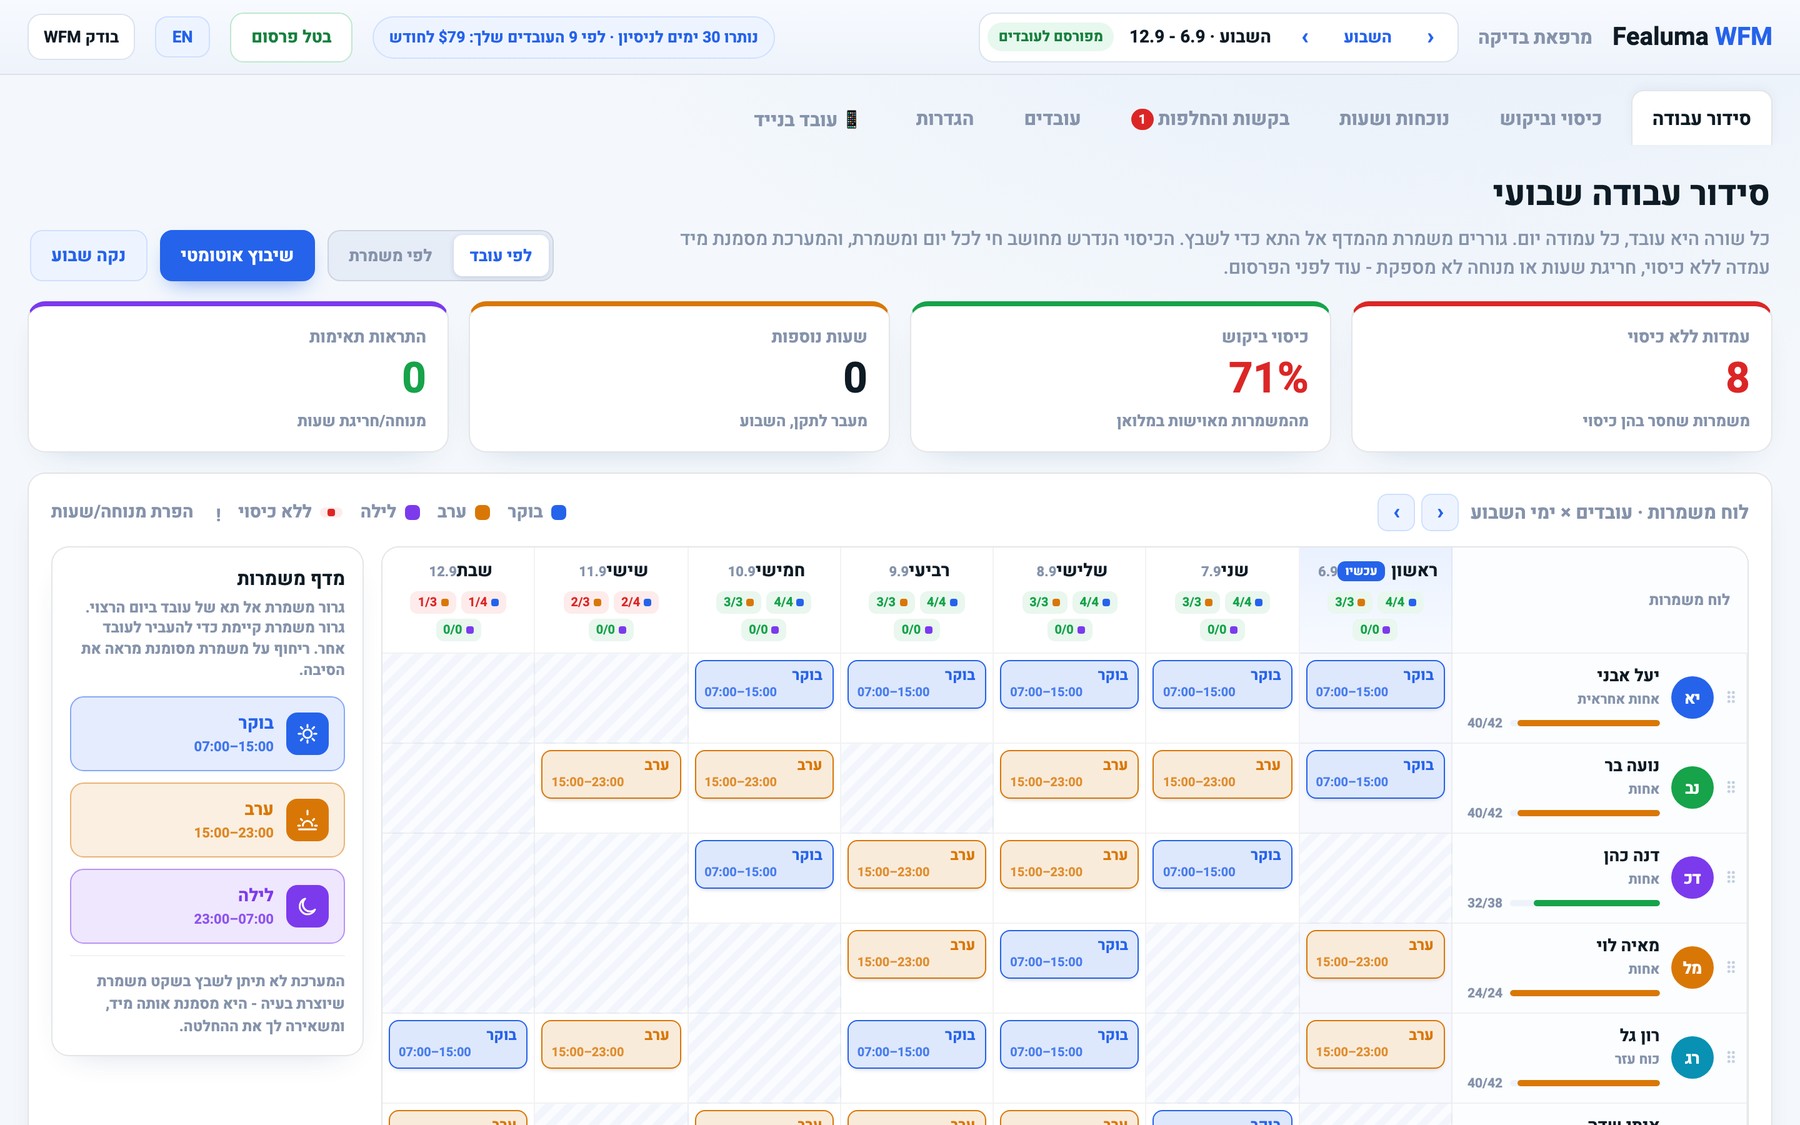This screenshot has width=1800, height=1125.
Task: Go to previous week in top bar
Action: [1430, 37]
